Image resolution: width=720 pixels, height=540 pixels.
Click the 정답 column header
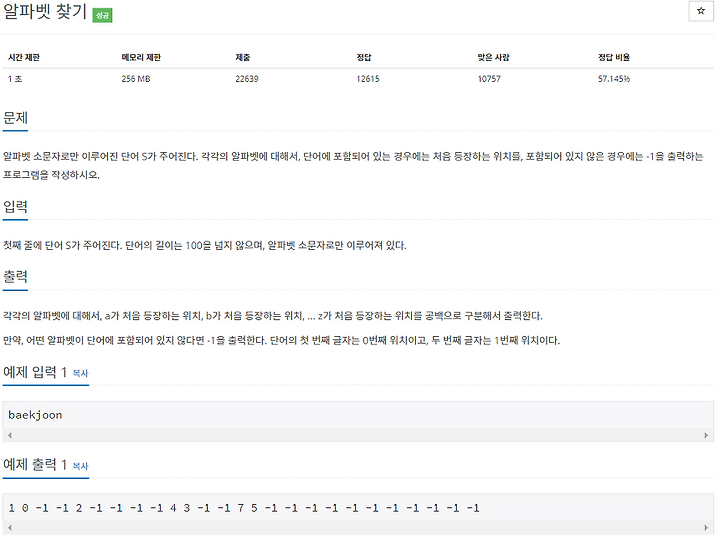coord(364,57)
